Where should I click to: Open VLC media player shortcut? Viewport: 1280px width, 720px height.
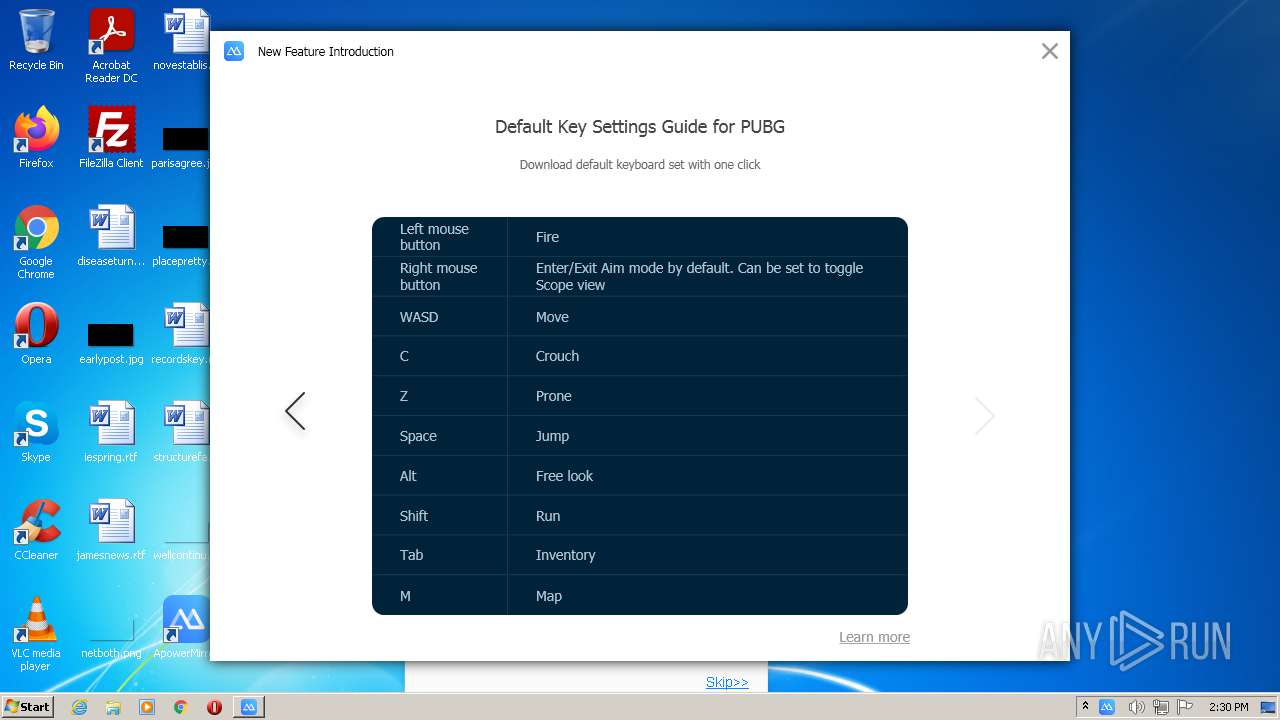click(36, 635)
